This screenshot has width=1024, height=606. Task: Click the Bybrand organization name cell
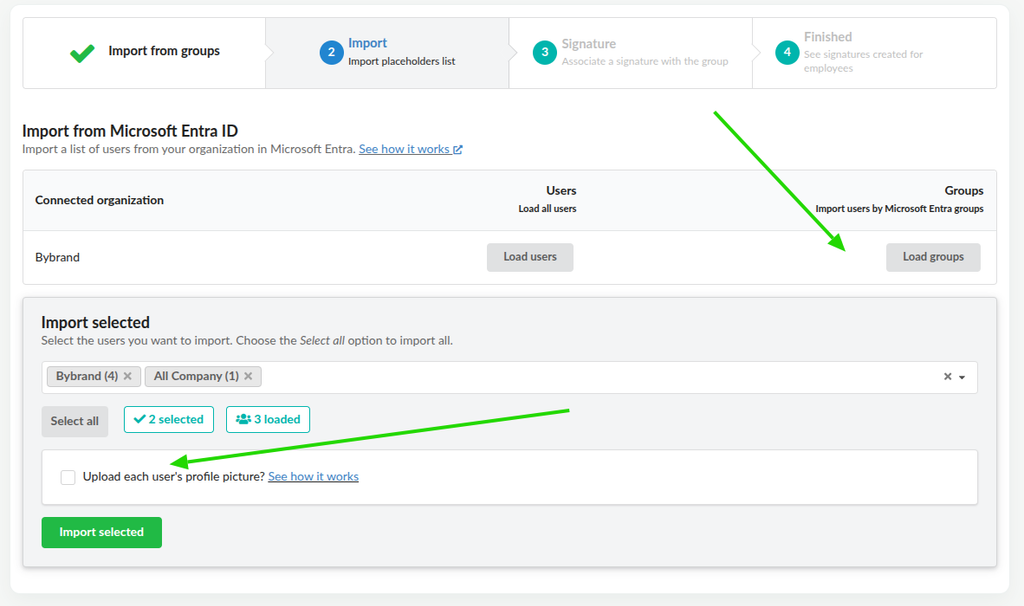coord(57,257)
